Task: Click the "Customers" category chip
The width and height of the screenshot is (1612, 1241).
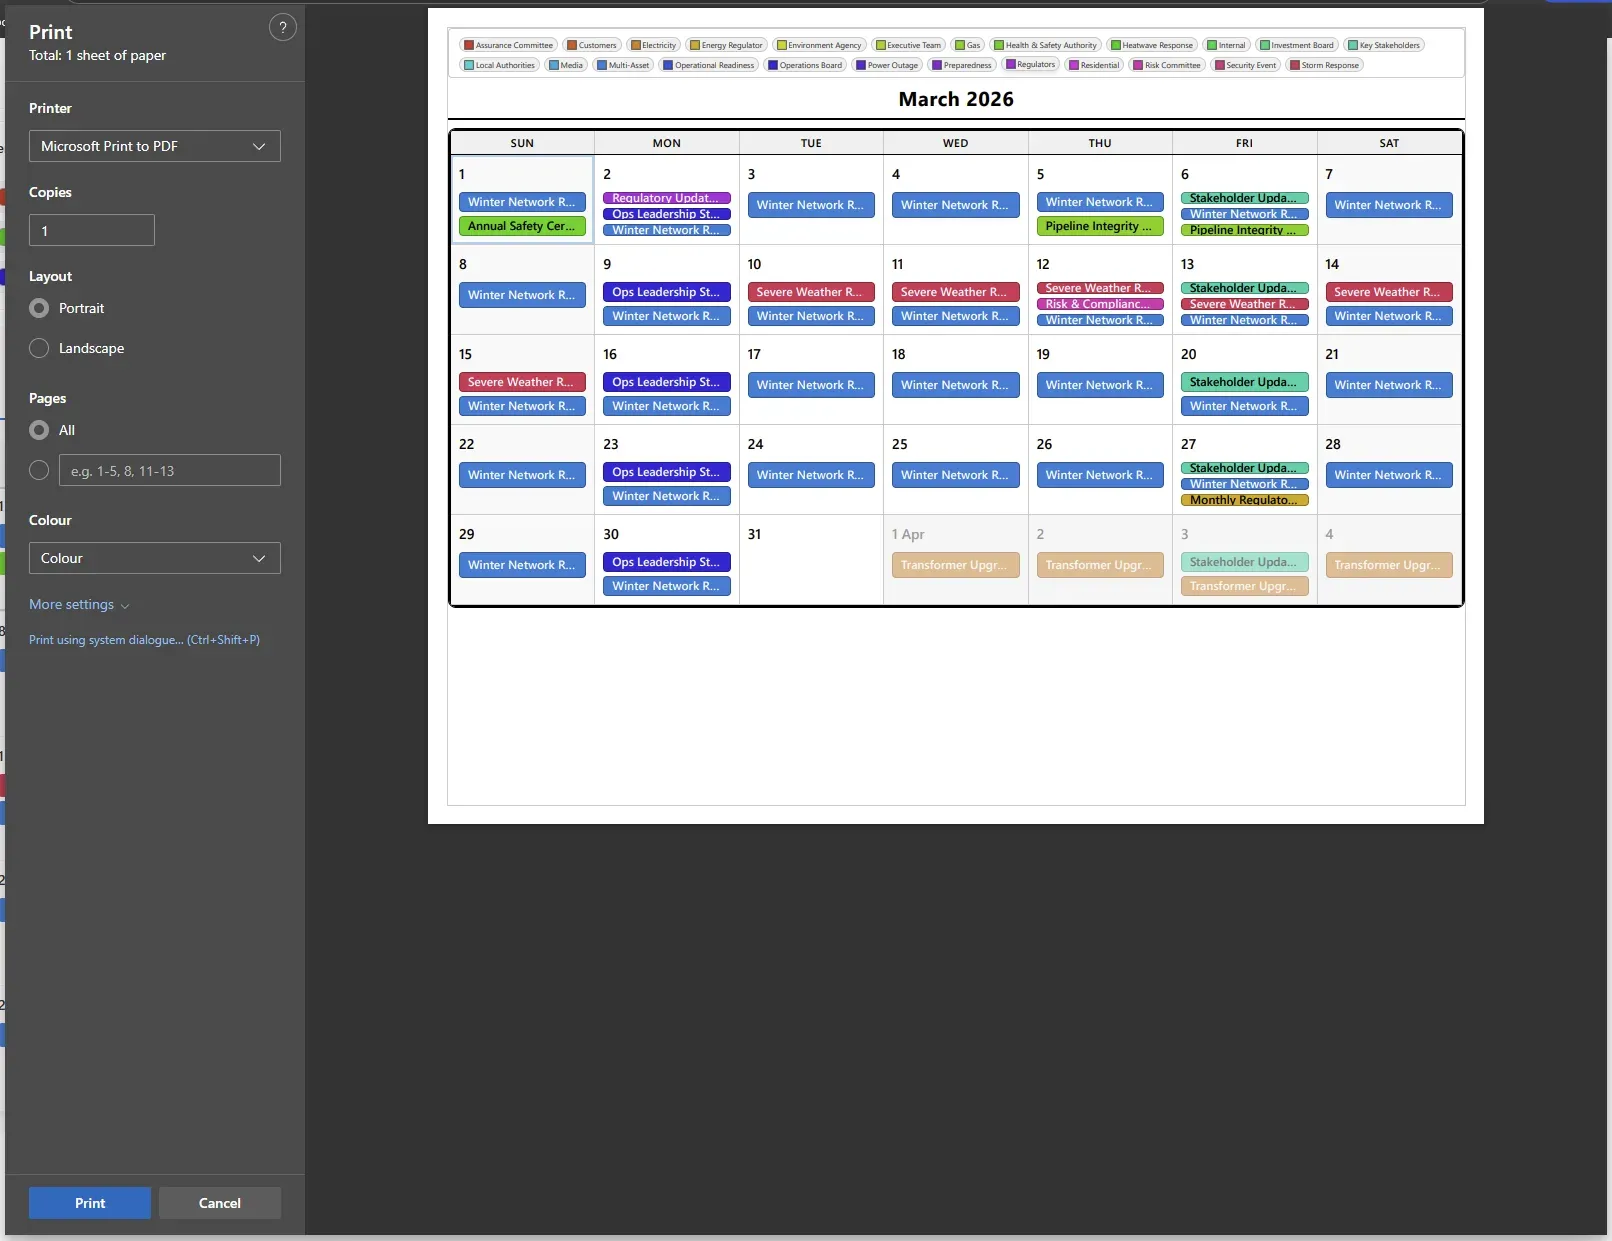Action: pyautogui.click(x=592, y=45)
